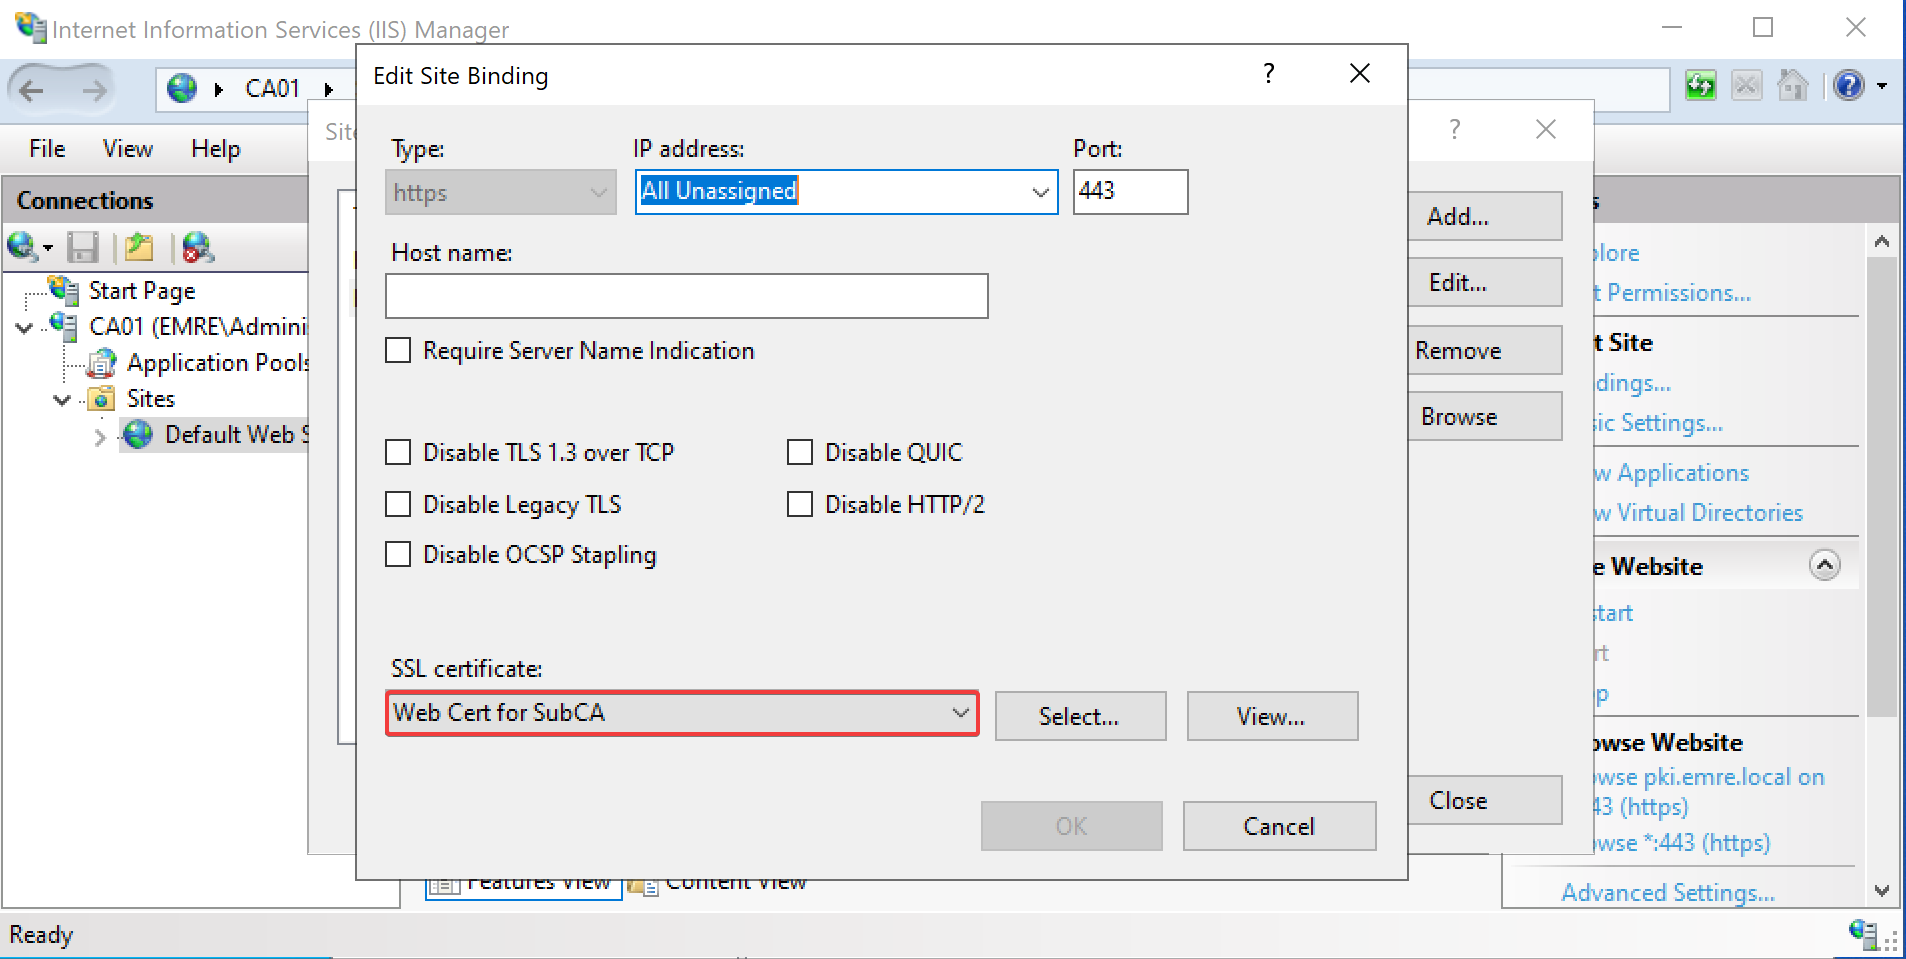The image size is (1906, 959).
Task: Click the Home icon in the top toolbar
Action: pyautogui.click(x=1792, y=86)
